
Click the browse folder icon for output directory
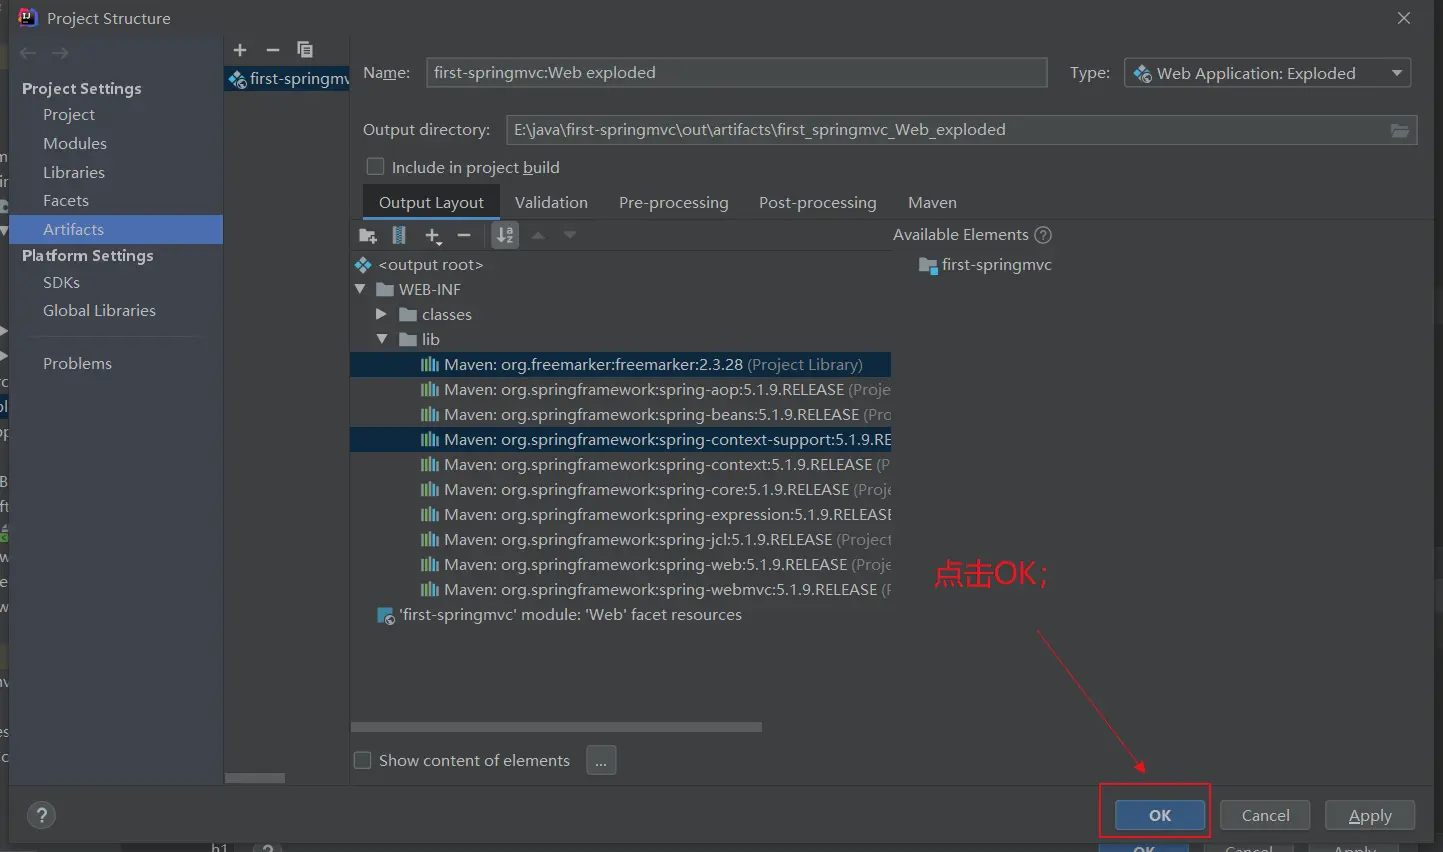click(1400, 130)
